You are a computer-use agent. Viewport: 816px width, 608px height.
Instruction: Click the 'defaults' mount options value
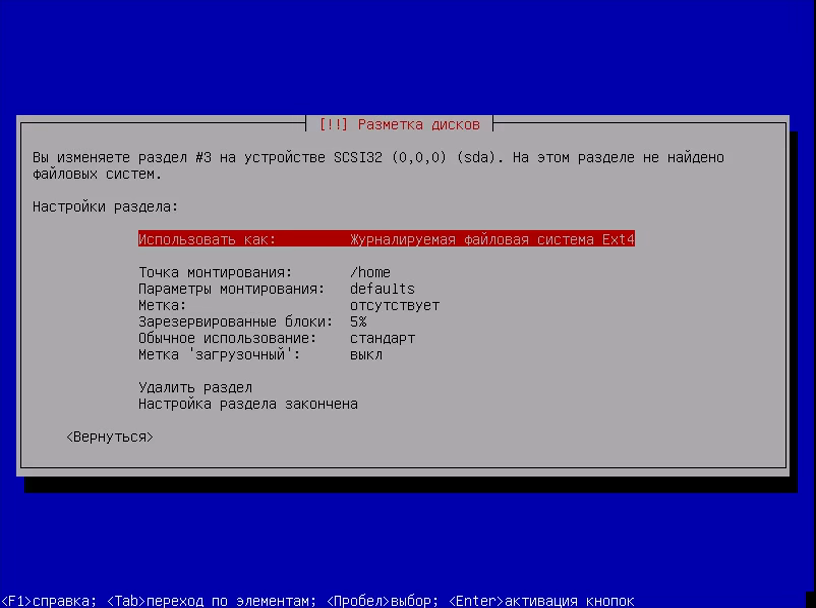pyautogui.click(x=382, y=289)
